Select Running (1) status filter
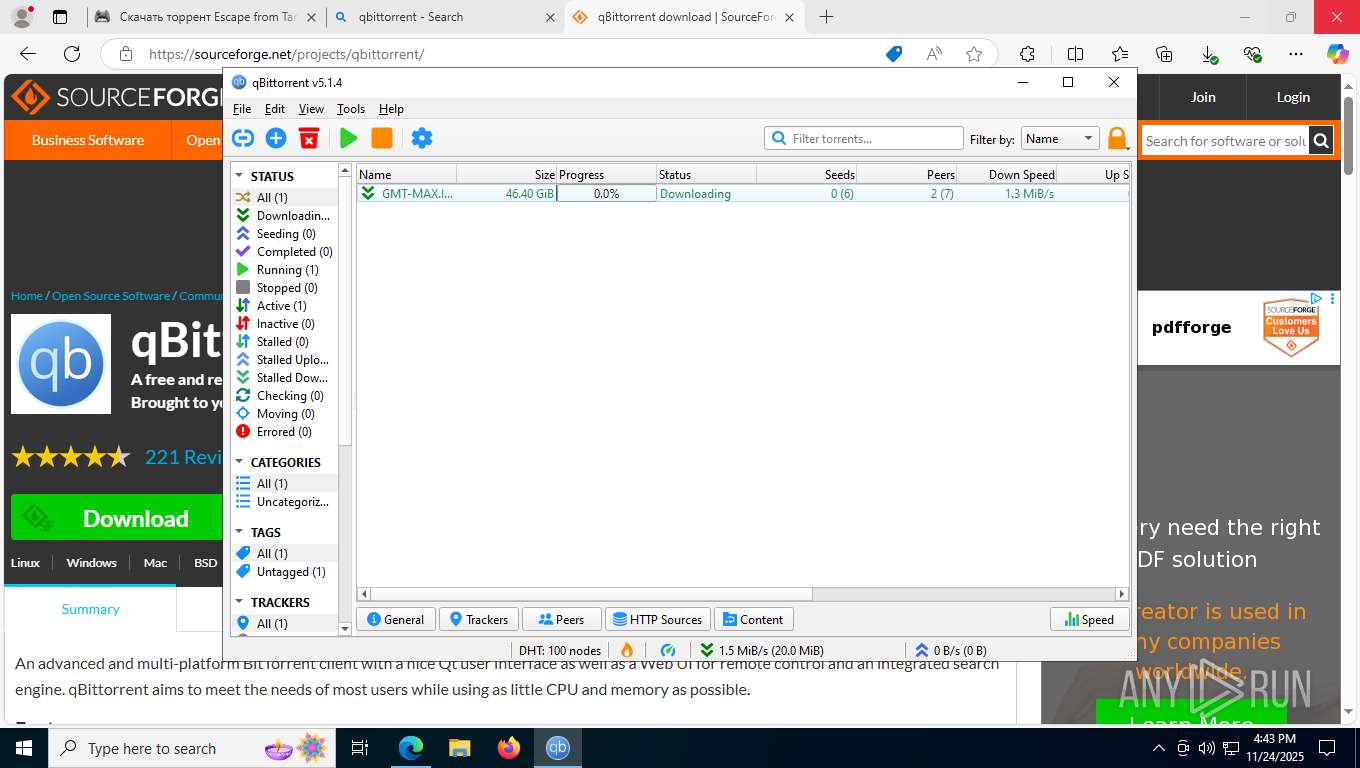Screen dimensions: 1360x768 coord(284,269)
